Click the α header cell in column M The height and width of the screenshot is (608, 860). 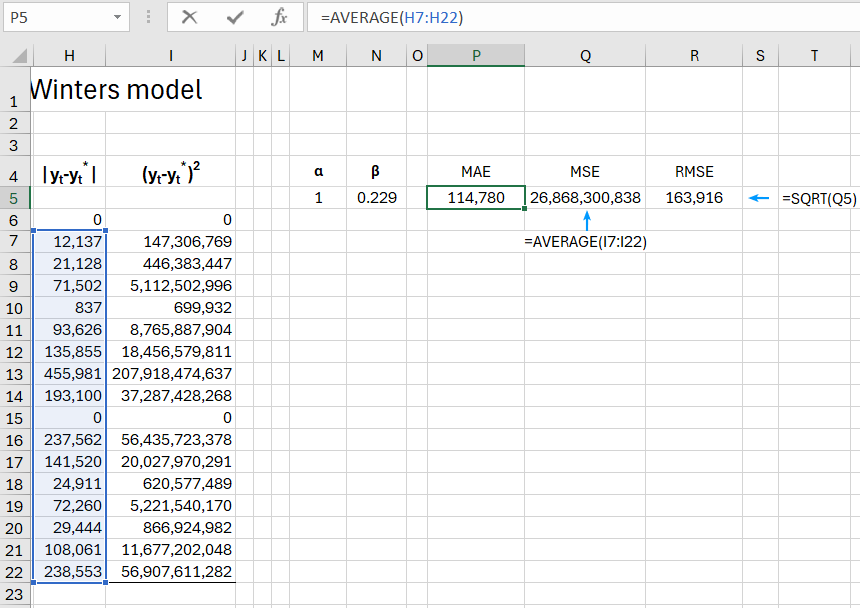coord(318,171)
